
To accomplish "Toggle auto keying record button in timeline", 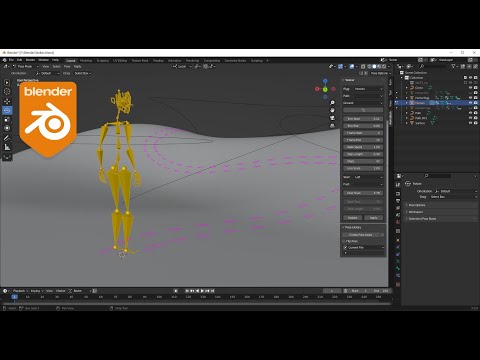I will coord(176,291).
